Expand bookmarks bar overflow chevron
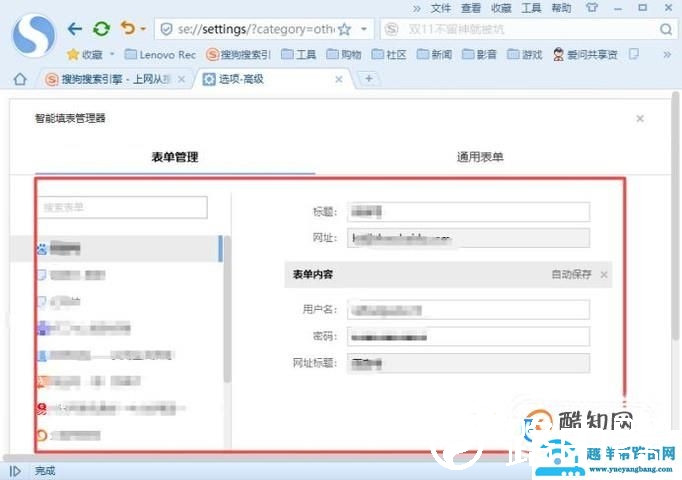Image resolution: width=682 pixels, height=480 pixels. click(x=667, y=54)
